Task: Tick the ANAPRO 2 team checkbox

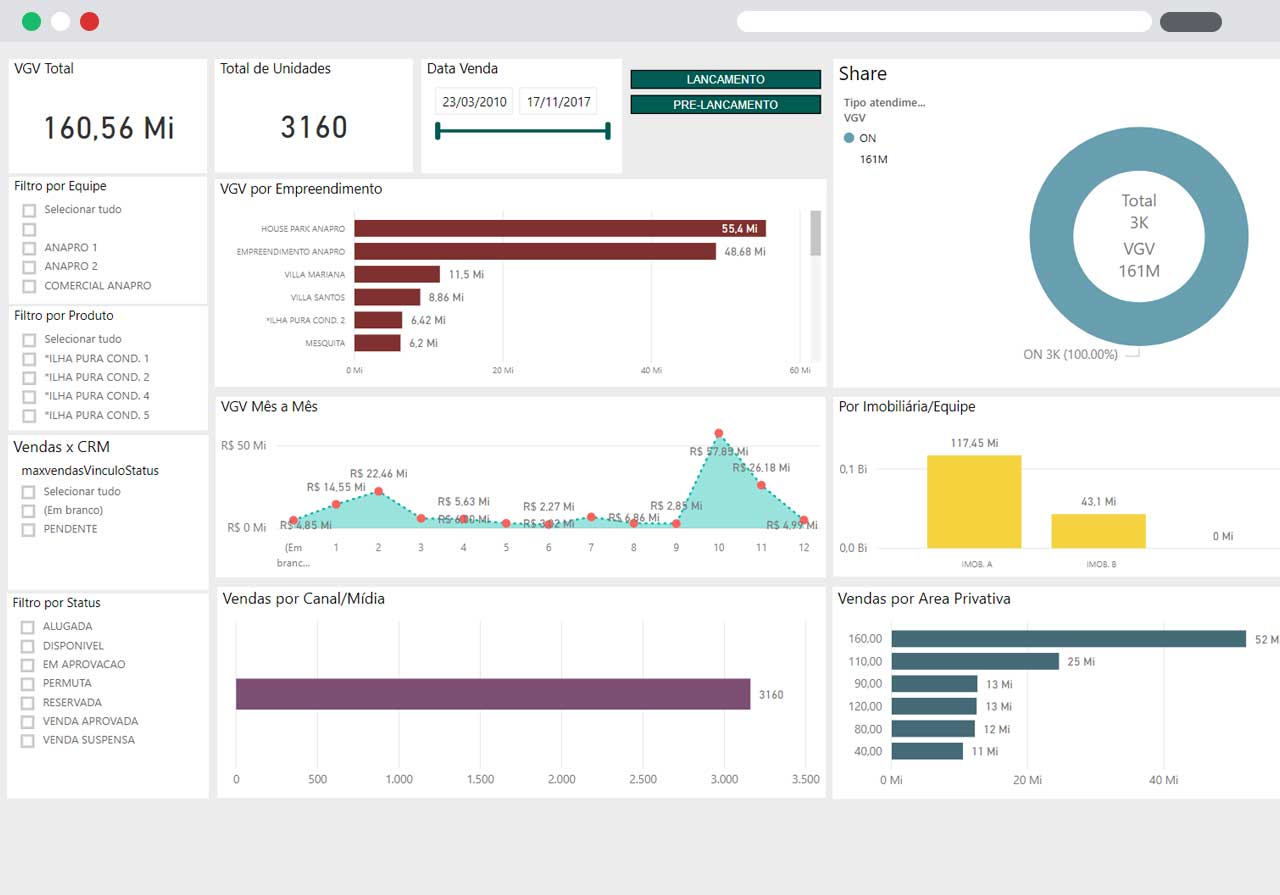Action: (29, 267)
